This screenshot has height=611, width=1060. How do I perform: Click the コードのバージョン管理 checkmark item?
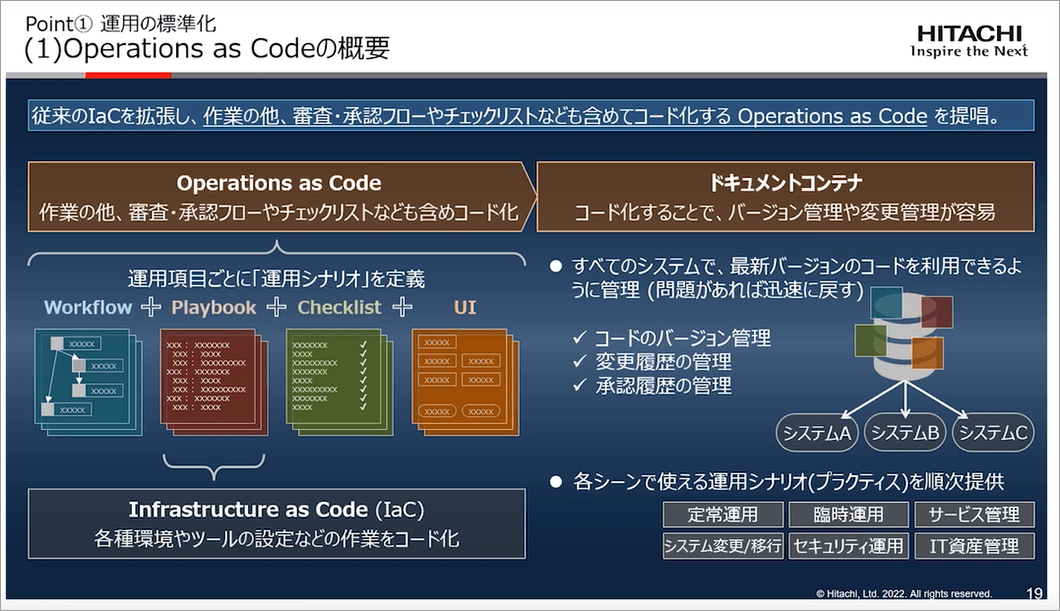(671, 338)
